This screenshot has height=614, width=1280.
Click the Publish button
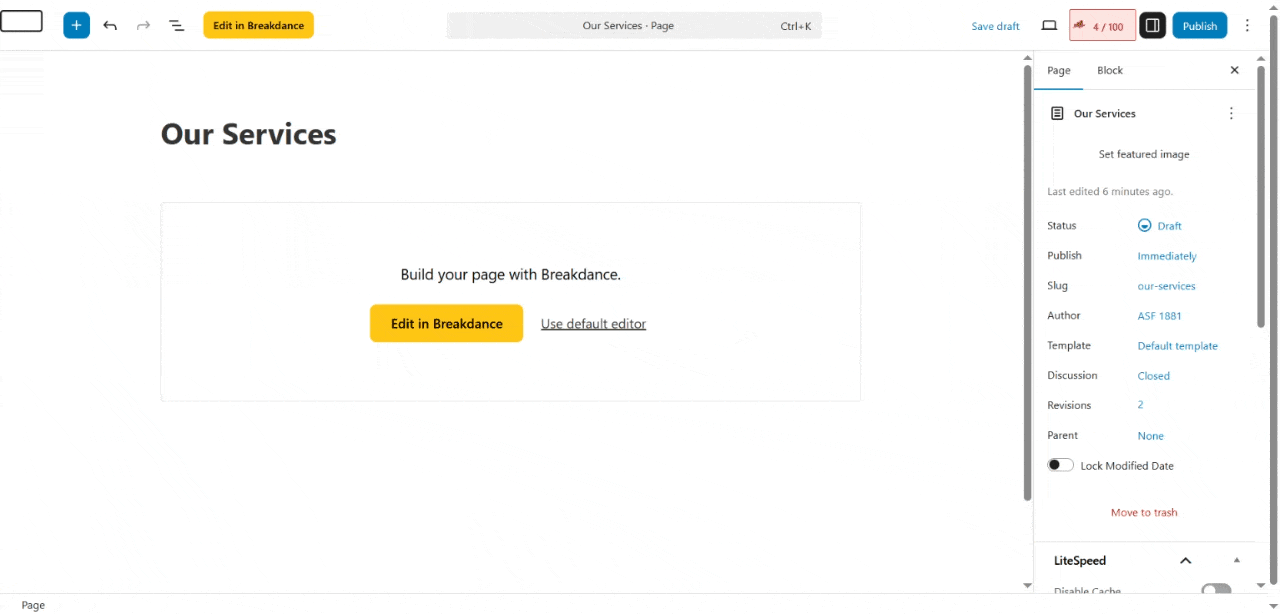click(1199, 25)
